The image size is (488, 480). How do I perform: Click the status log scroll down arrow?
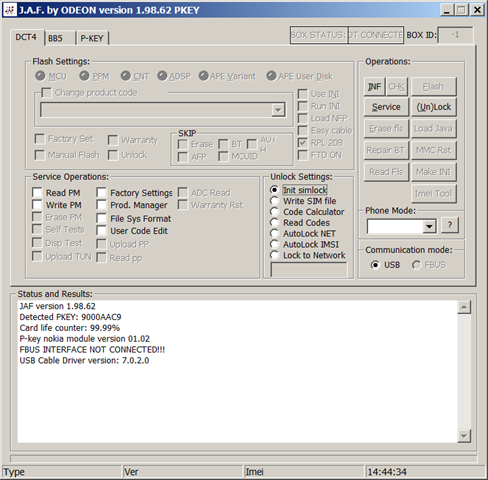(x=464, y=436)
